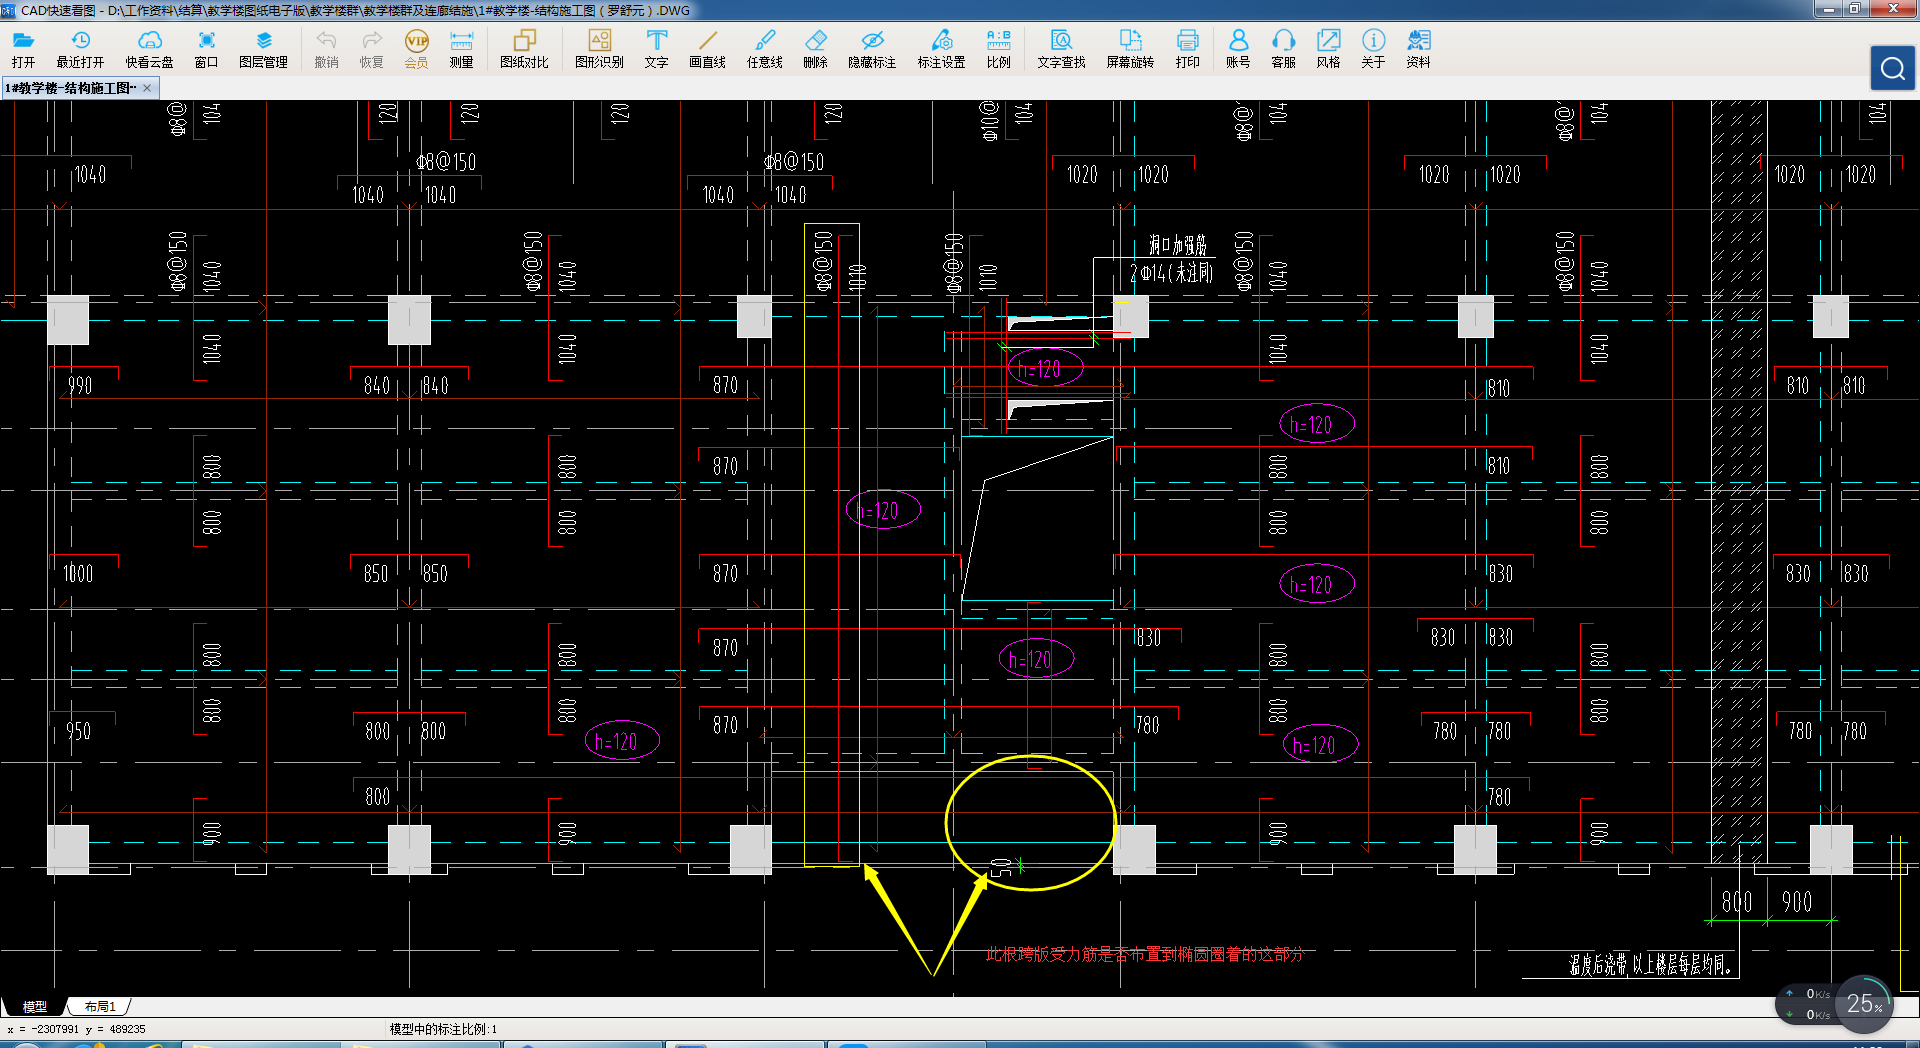
Task: Select the Freehand Line (任意线) tool
Action: click(764, 49)
